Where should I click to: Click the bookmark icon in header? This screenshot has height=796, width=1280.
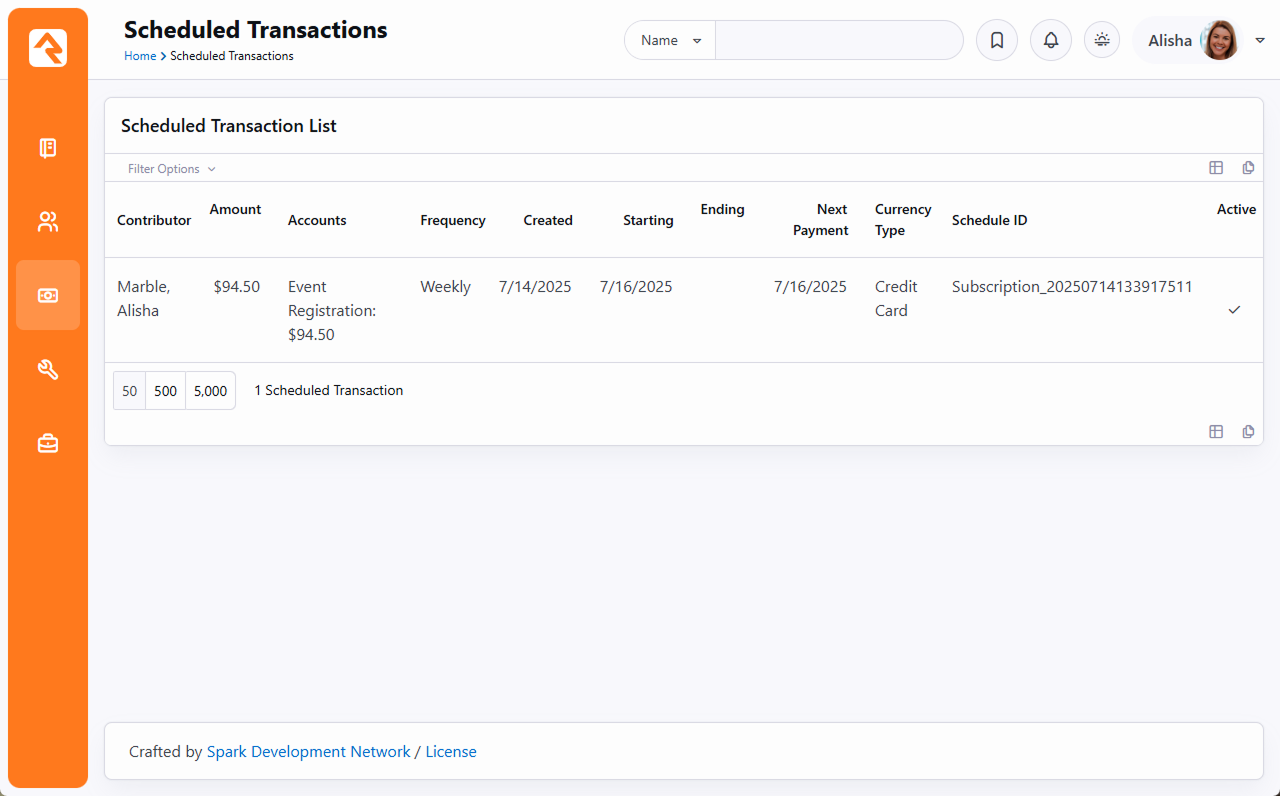(996, 41)
